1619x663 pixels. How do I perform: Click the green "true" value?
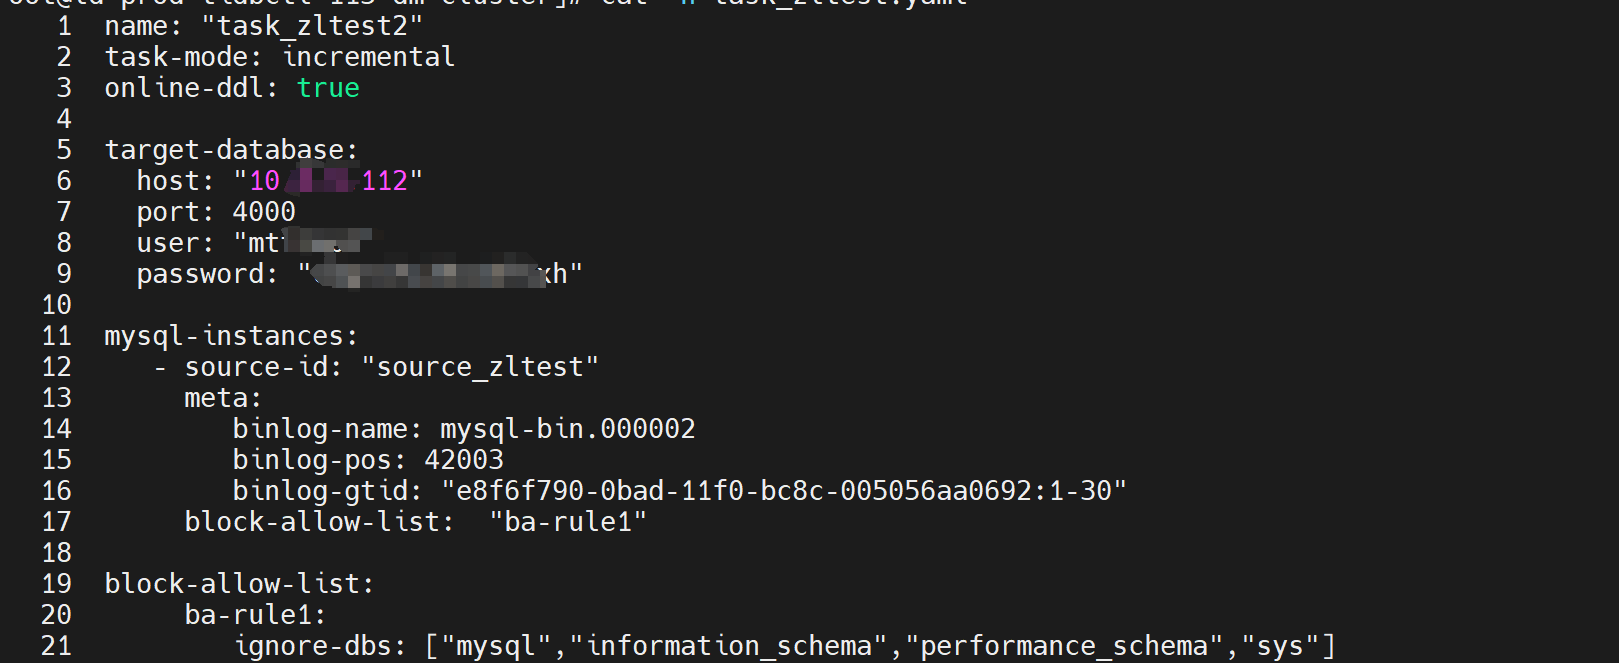(328, 88)
